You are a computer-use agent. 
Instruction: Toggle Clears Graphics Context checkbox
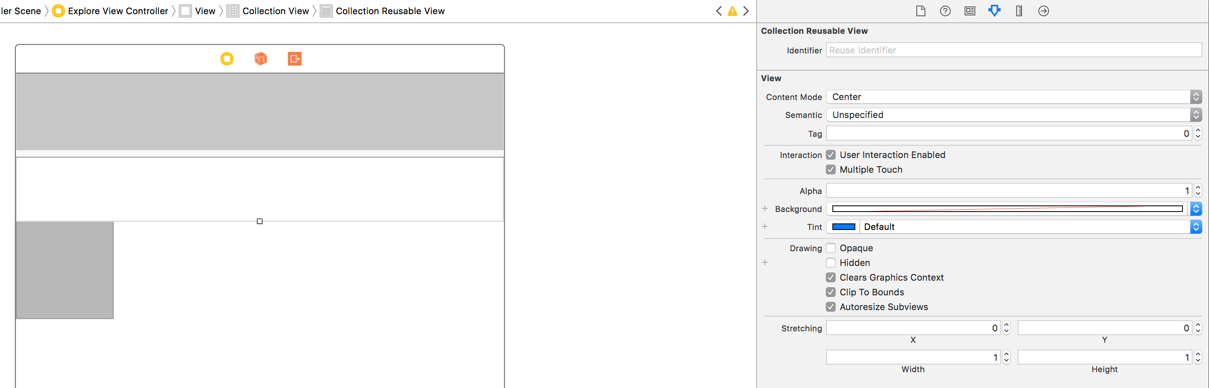point(831,278)
